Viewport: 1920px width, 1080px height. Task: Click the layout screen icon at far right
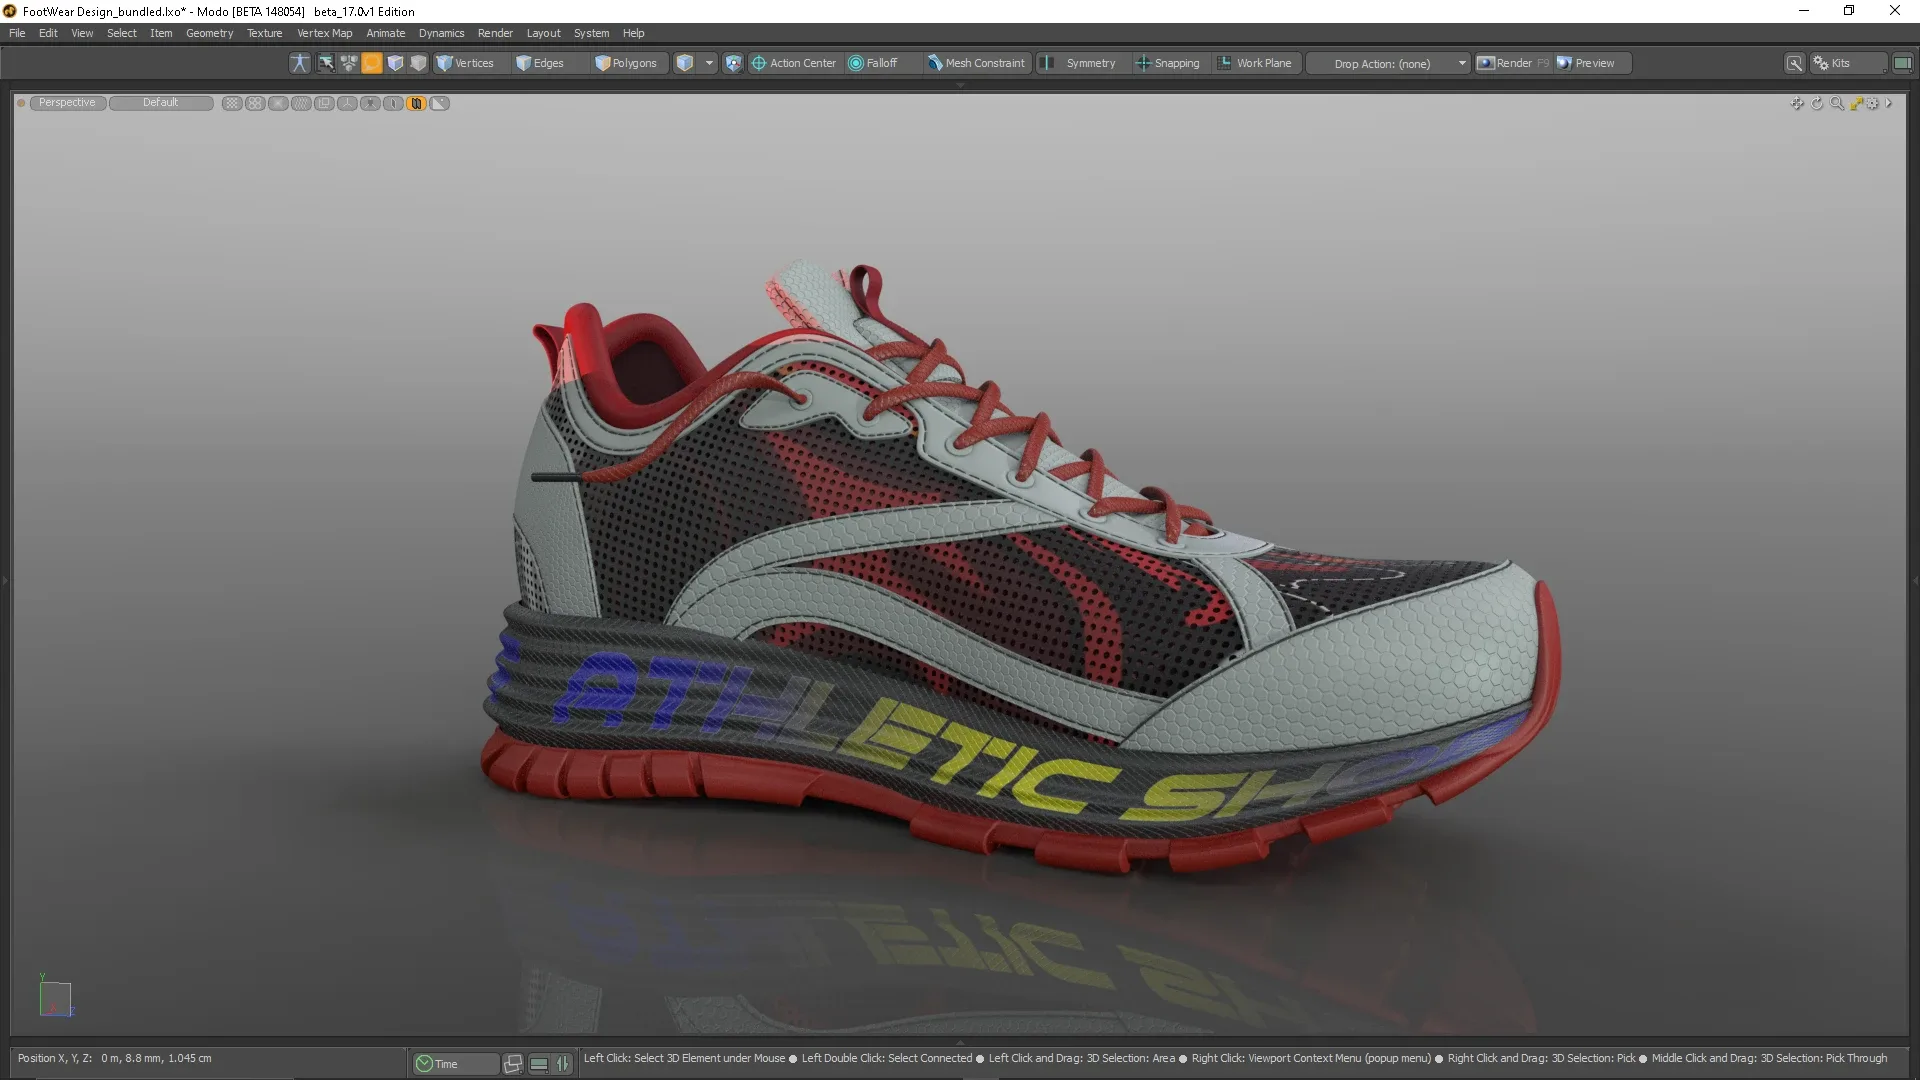(x=1902, y=63)
